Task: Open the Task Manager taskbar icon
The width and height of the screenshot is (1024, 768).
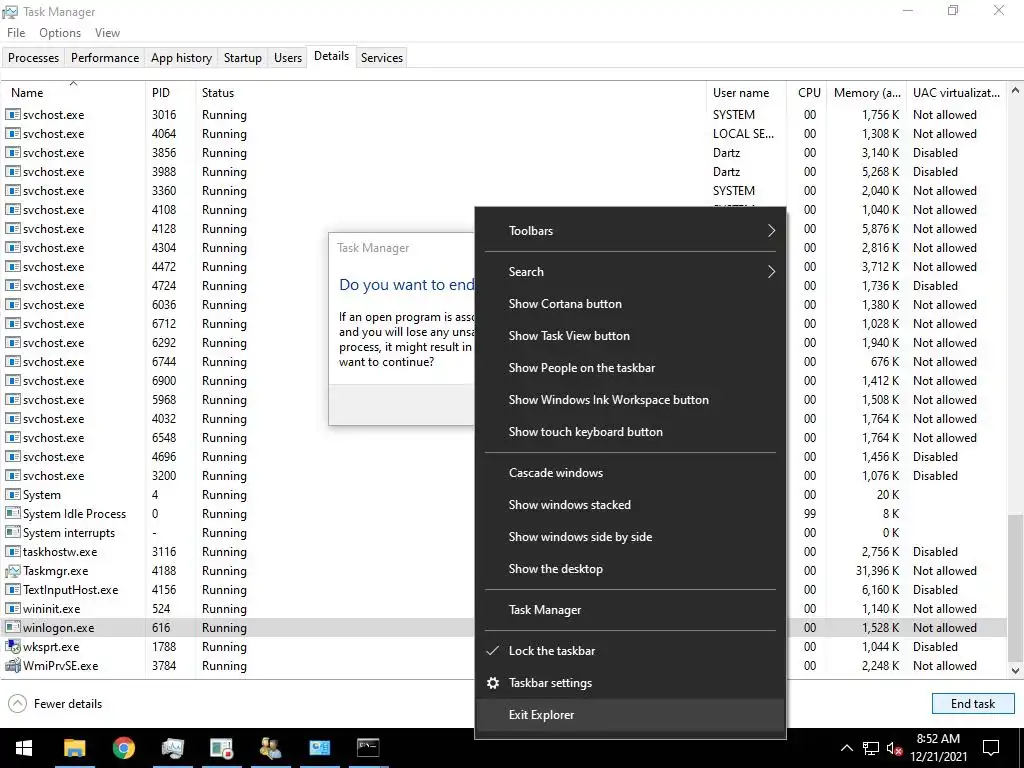Action: [x=172, y=748]
